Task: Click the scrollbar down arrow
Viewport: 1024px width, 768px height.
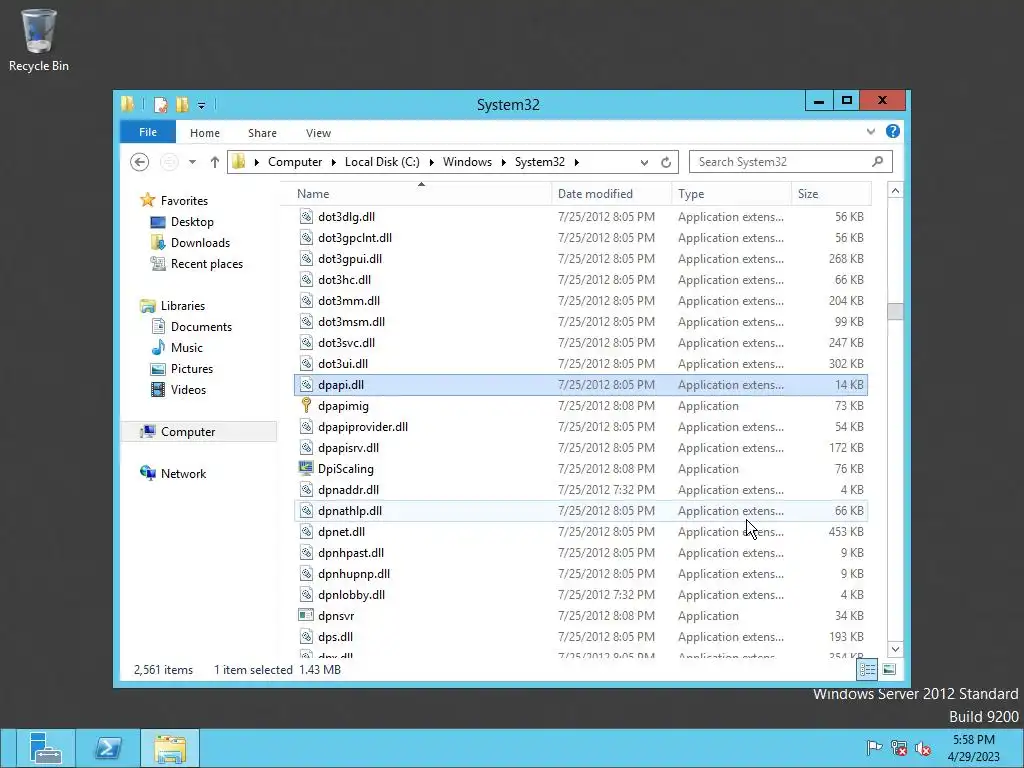Action: point(895,649)
